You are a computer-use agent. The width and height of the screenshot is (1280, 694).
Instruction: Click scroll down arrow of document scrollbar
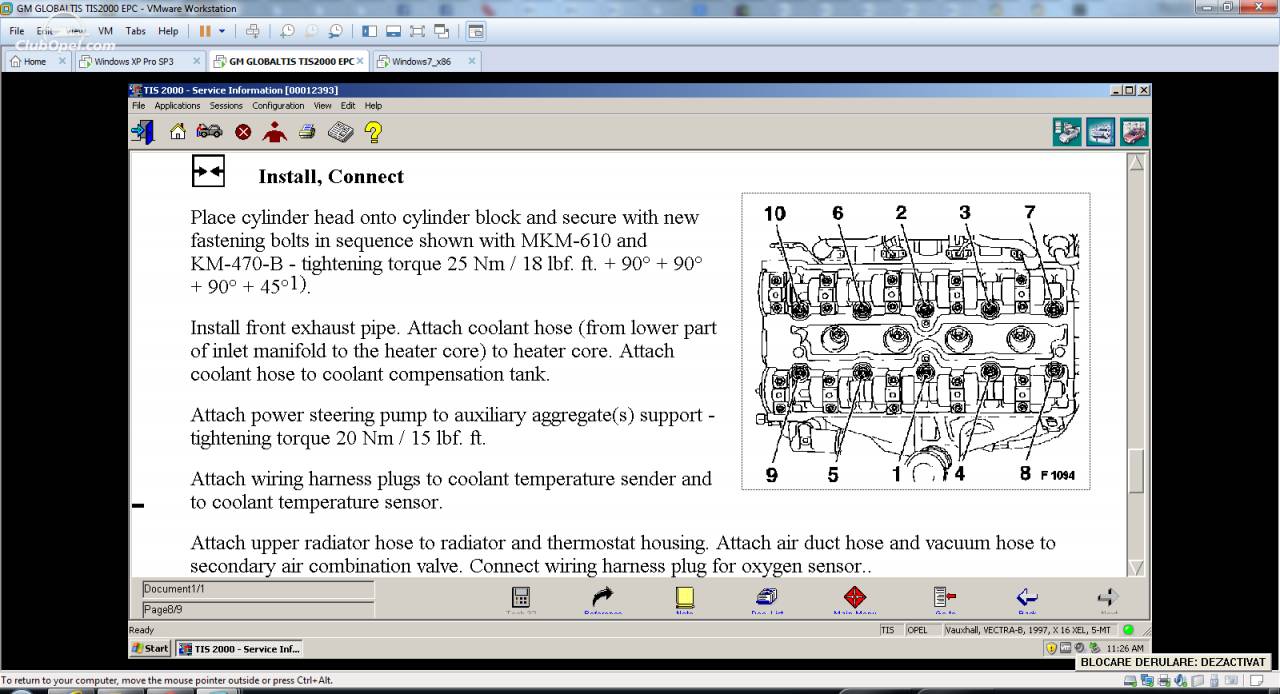coord(1136,568)
